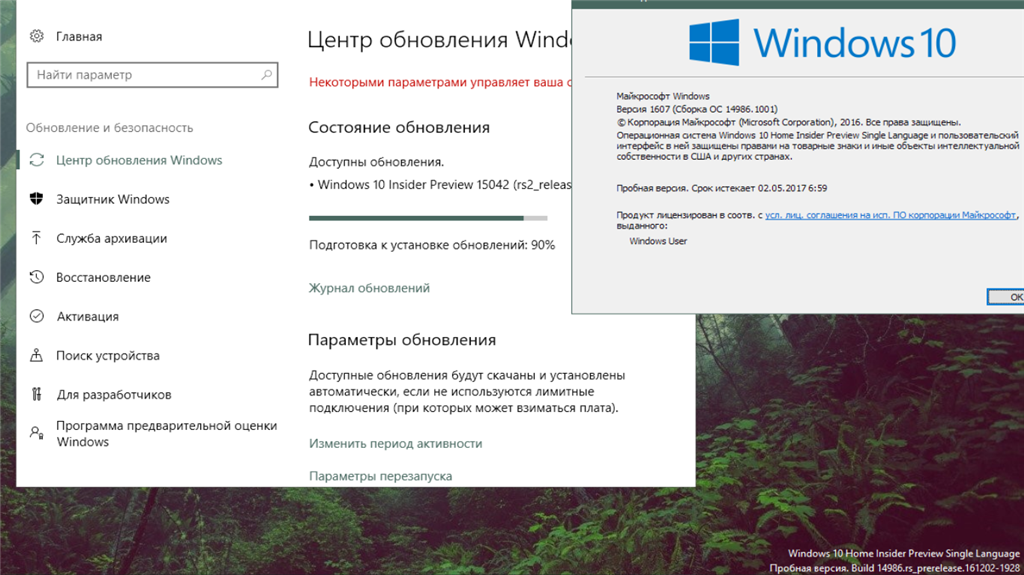Open the Журнал обновлений link
Viewport: 1024px width, 575px height.
(369, 288)
